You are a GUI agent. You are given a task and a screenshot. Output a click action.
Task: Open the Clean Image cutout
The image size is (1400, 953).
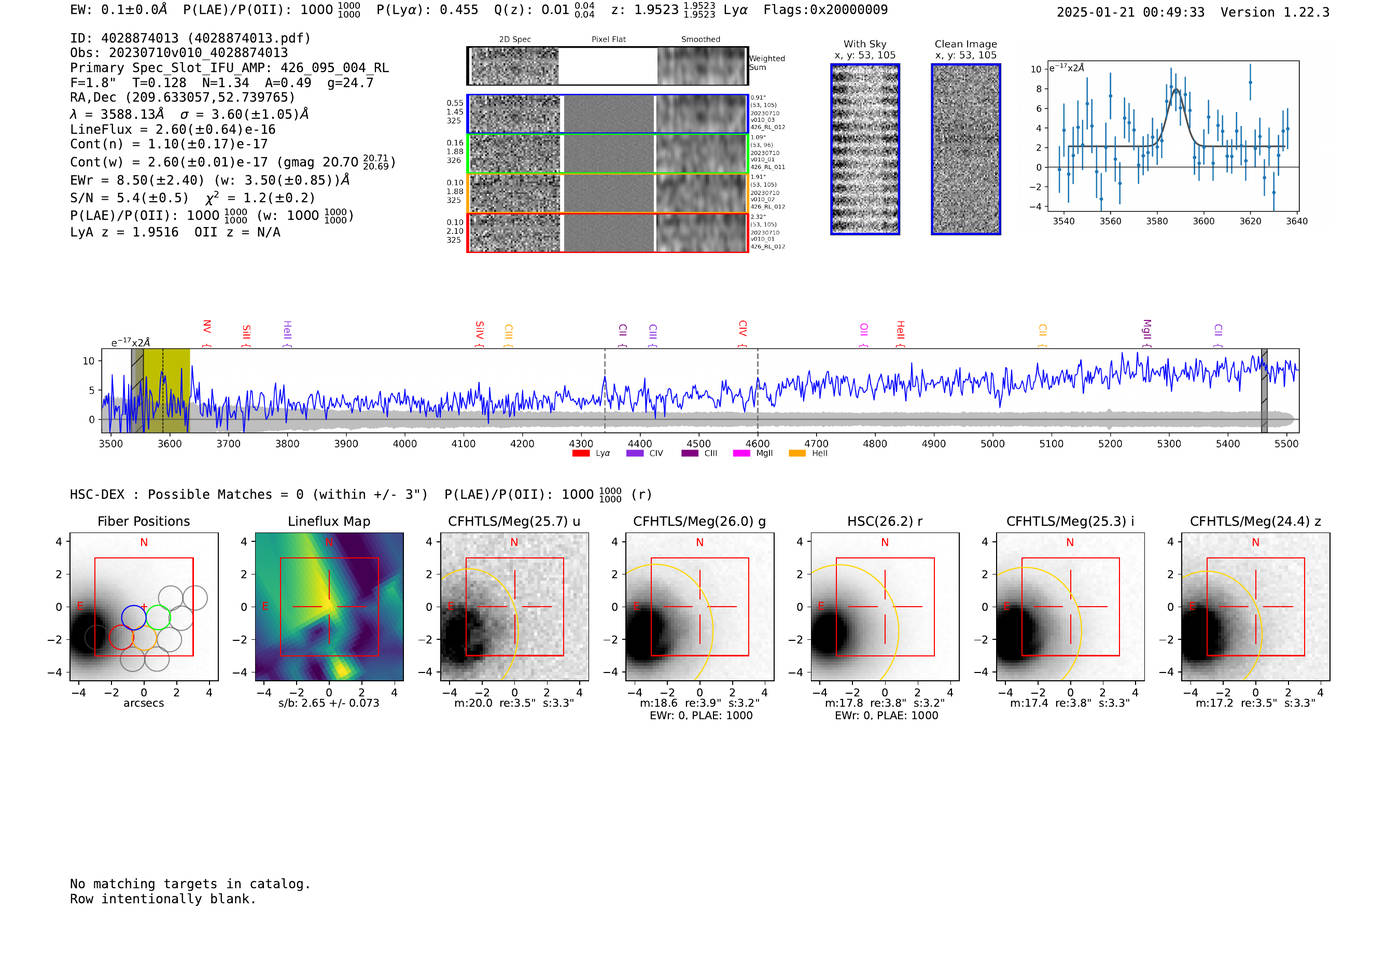click(x=965, y=149)
